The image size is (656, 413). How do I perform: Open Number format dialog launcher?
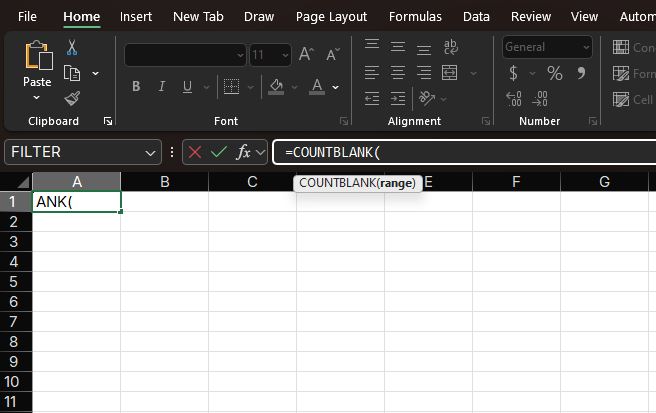pyautogui.click(x=593, y=121)
